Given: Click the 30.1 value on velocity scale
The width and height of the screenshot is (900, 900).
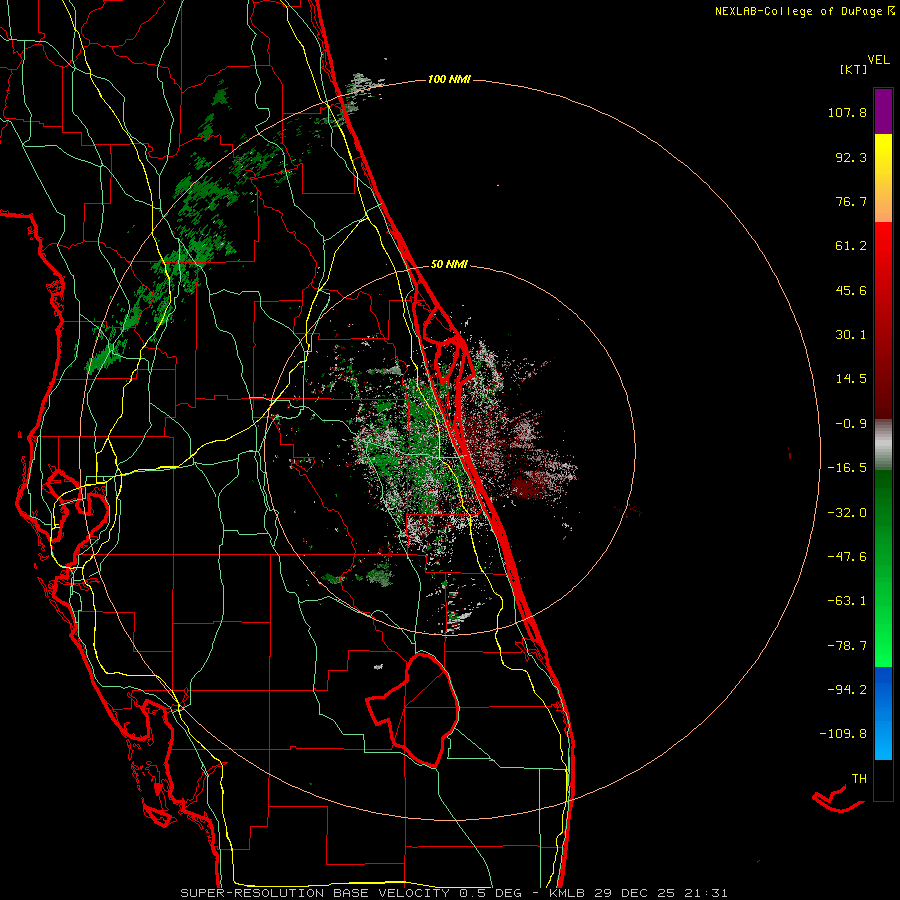Looking at the screenshot, I should click(851, 335).
